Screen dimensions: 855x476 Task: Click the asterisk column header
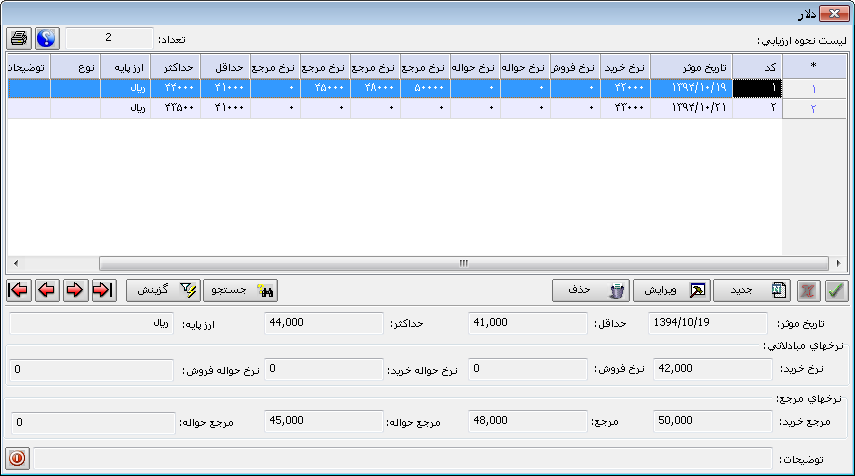pyautogui.click(x=814, y=67)
